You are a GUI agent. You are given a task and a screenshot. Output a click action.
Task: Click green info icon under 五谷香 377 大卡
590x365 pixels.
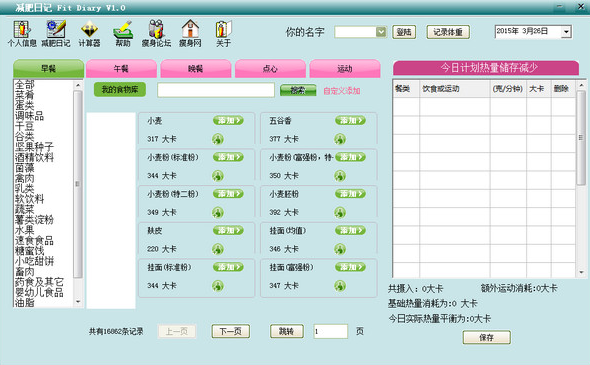pos(340,139)
